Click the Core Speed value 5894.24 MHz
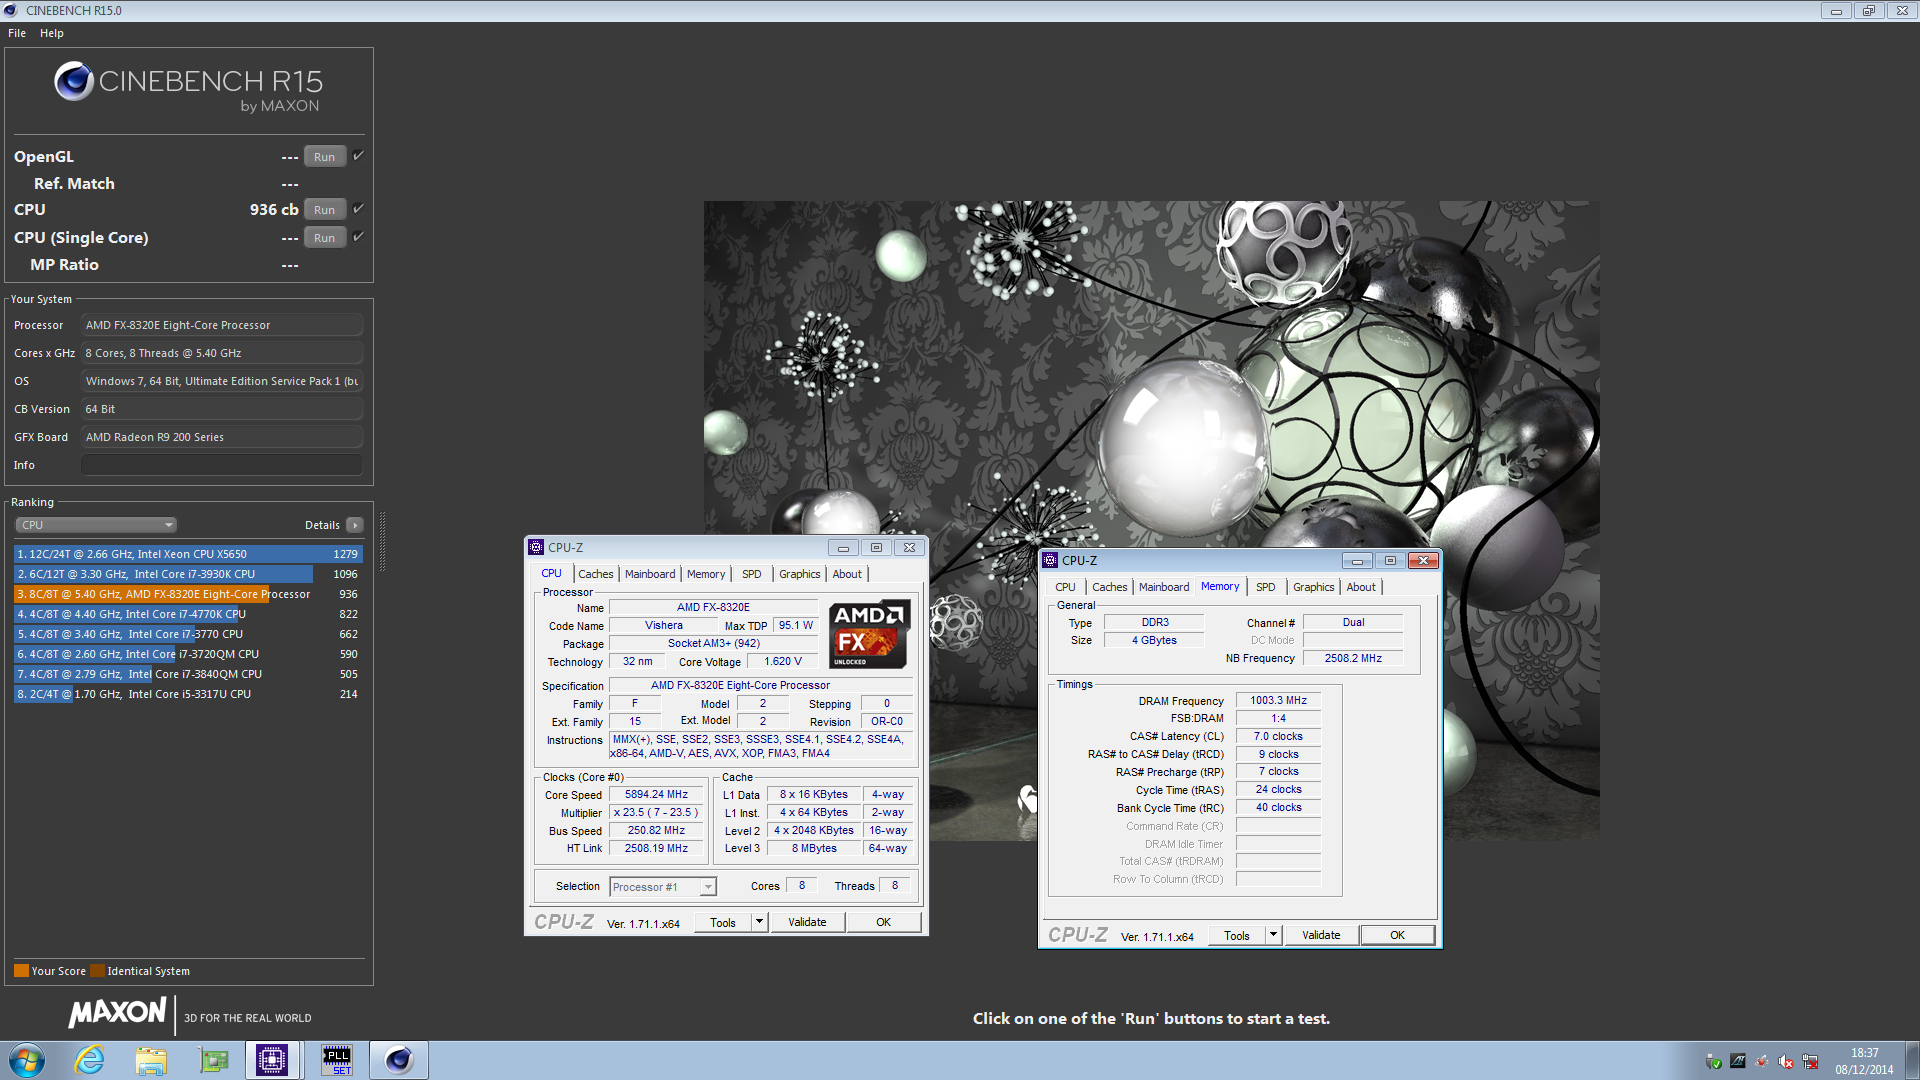Image resolution: width=1920 pixels, height=1080 pixels. click(657, 794)
